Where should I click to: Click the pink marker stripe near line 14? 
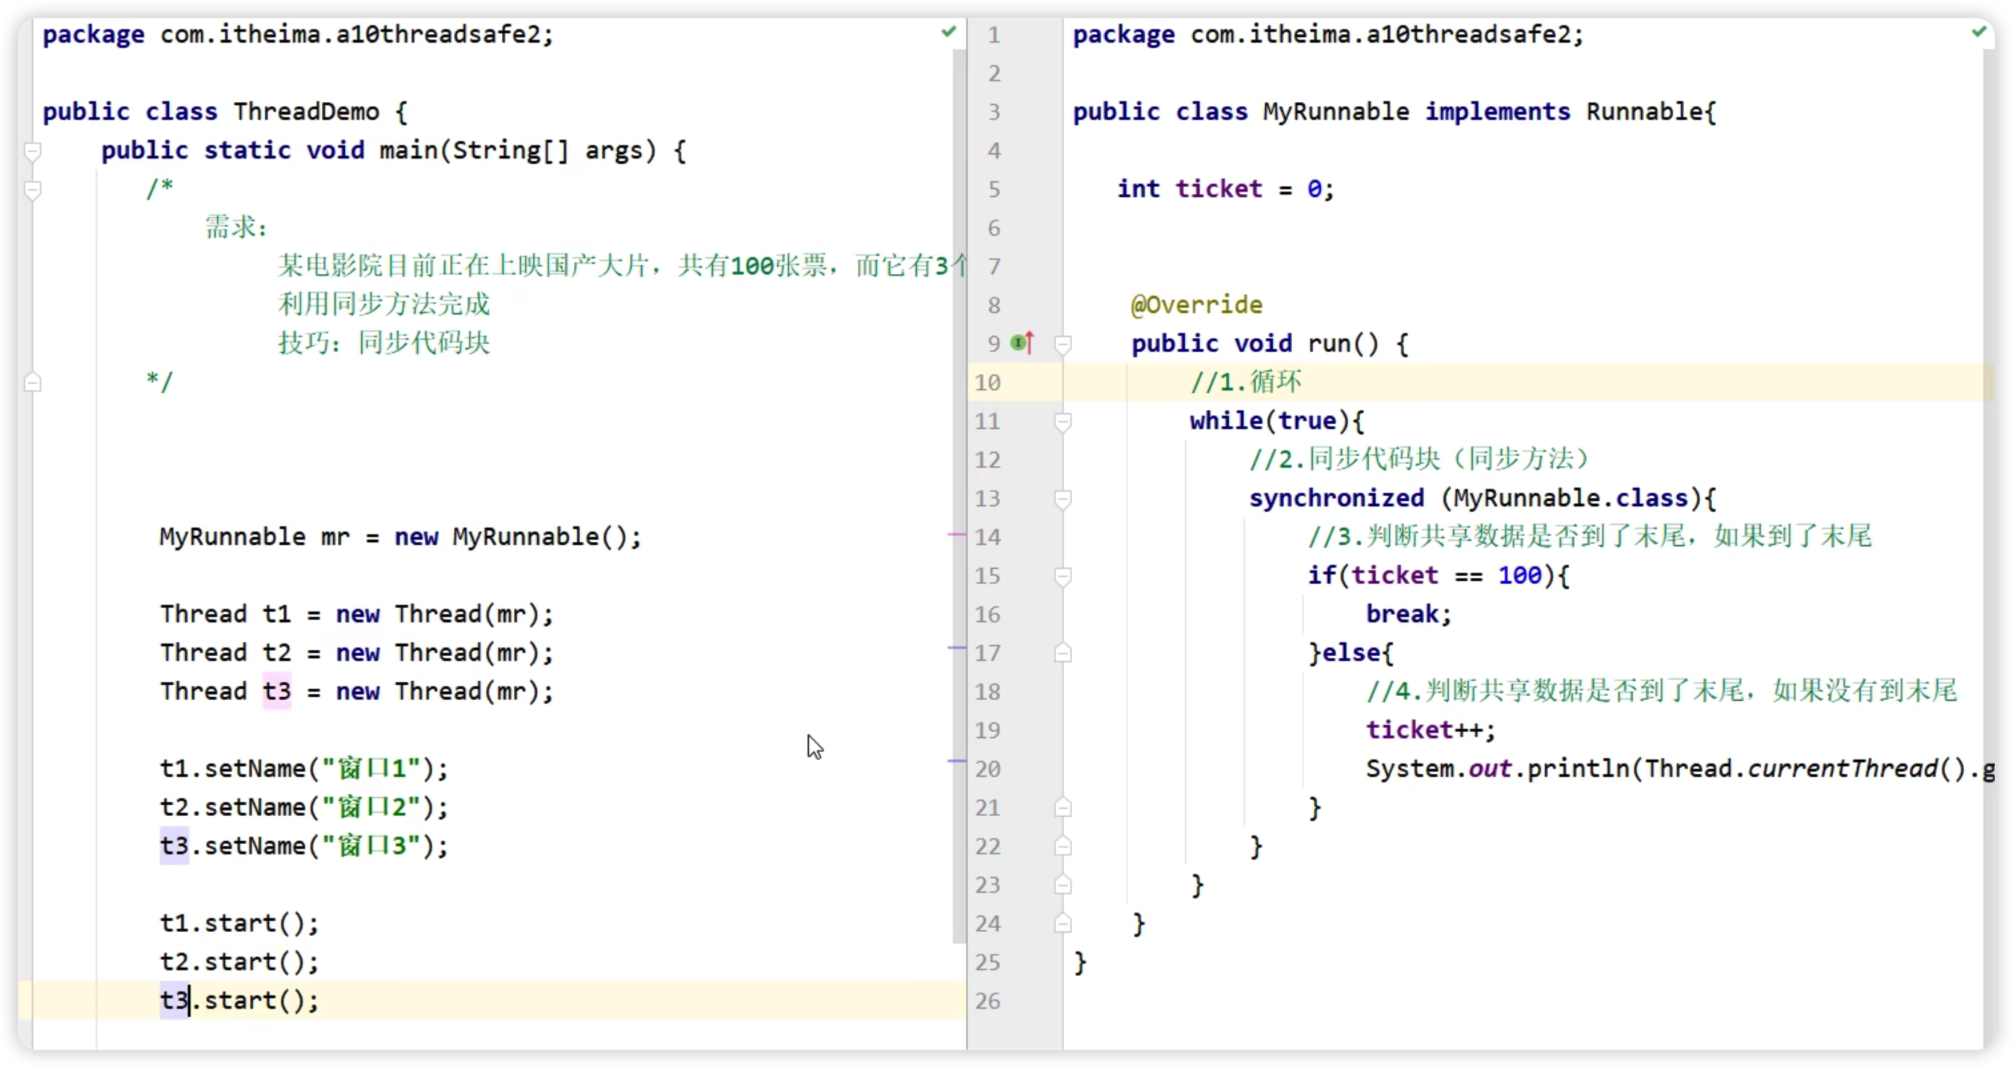[956, 535]
